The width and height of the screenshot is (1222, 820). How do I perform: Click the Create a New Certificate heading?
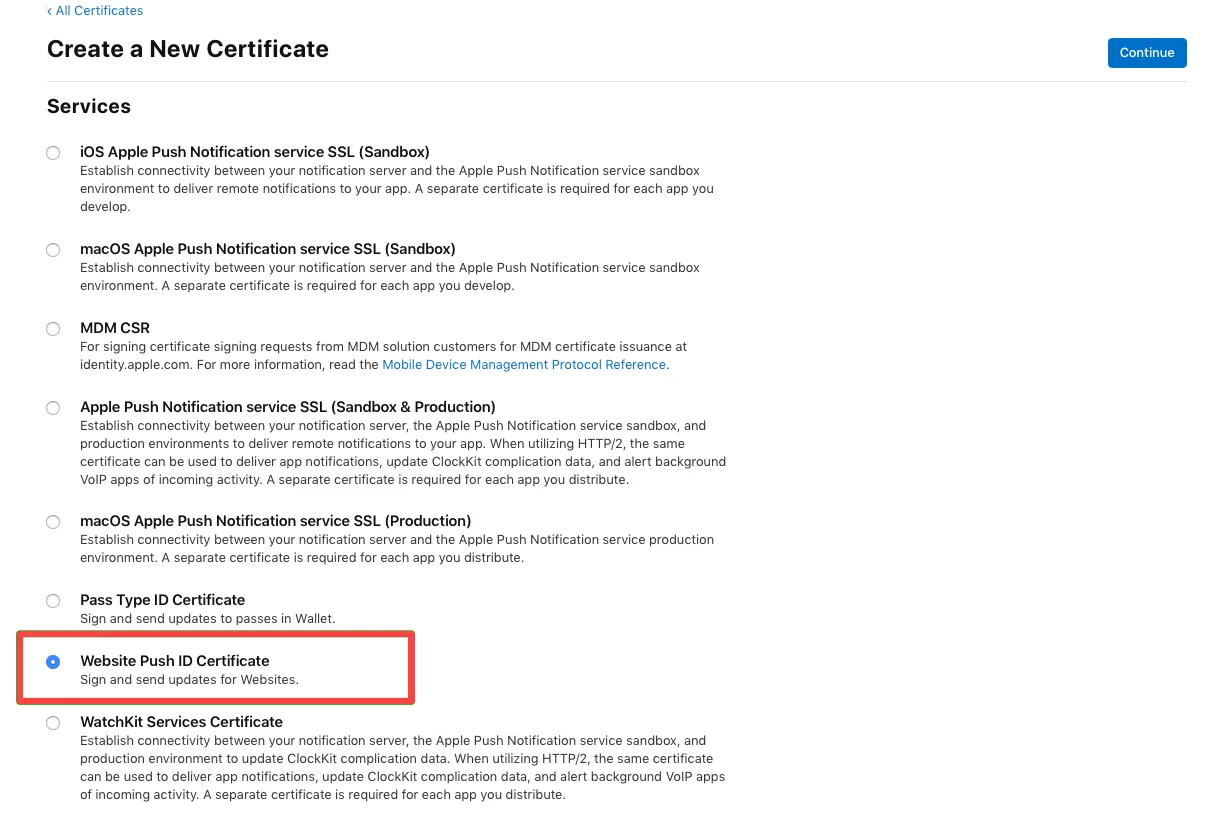tap(187, 48)
